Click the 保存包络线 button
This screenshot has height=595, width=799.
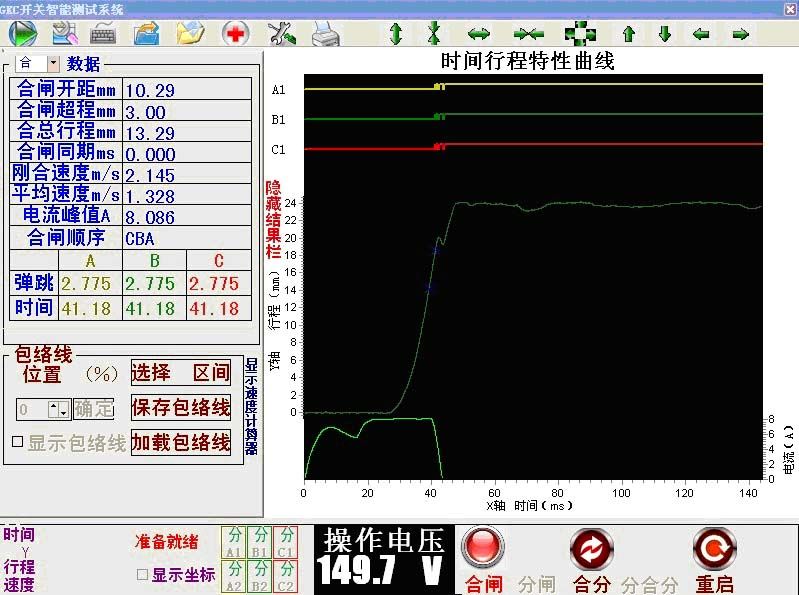181,408
